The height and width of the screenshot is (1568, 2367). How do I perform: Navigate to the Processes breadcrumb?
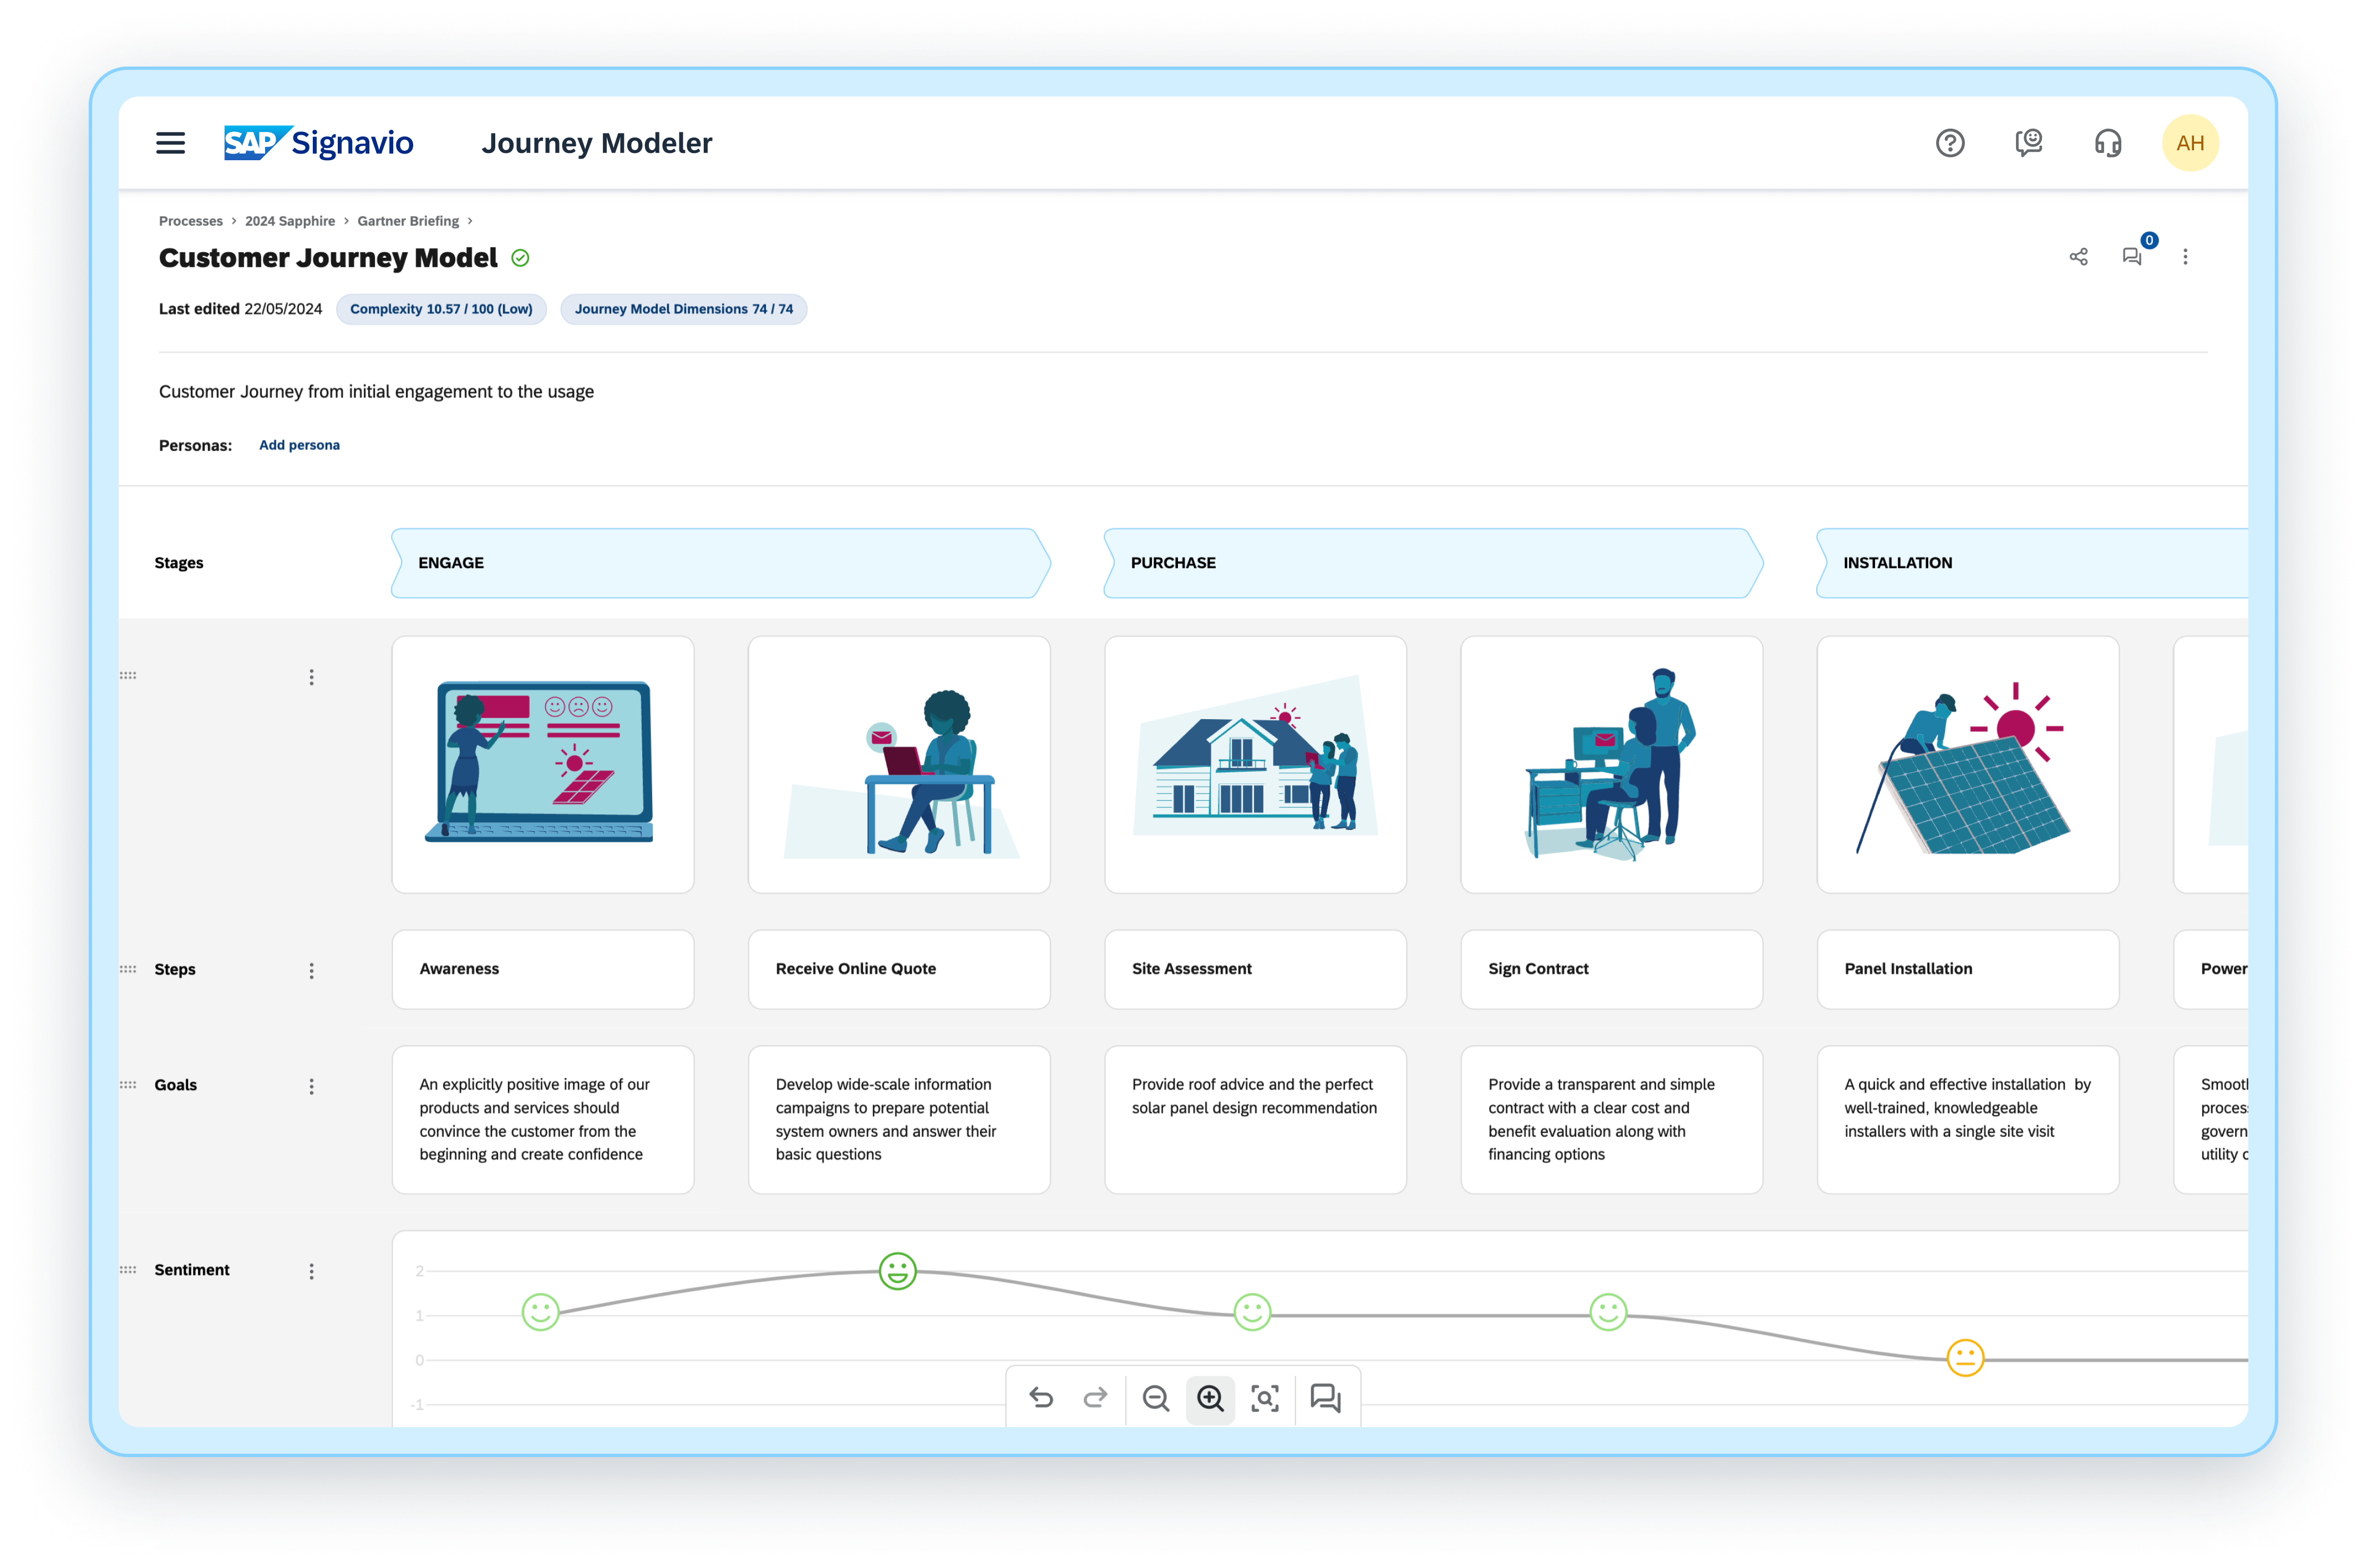190,220
